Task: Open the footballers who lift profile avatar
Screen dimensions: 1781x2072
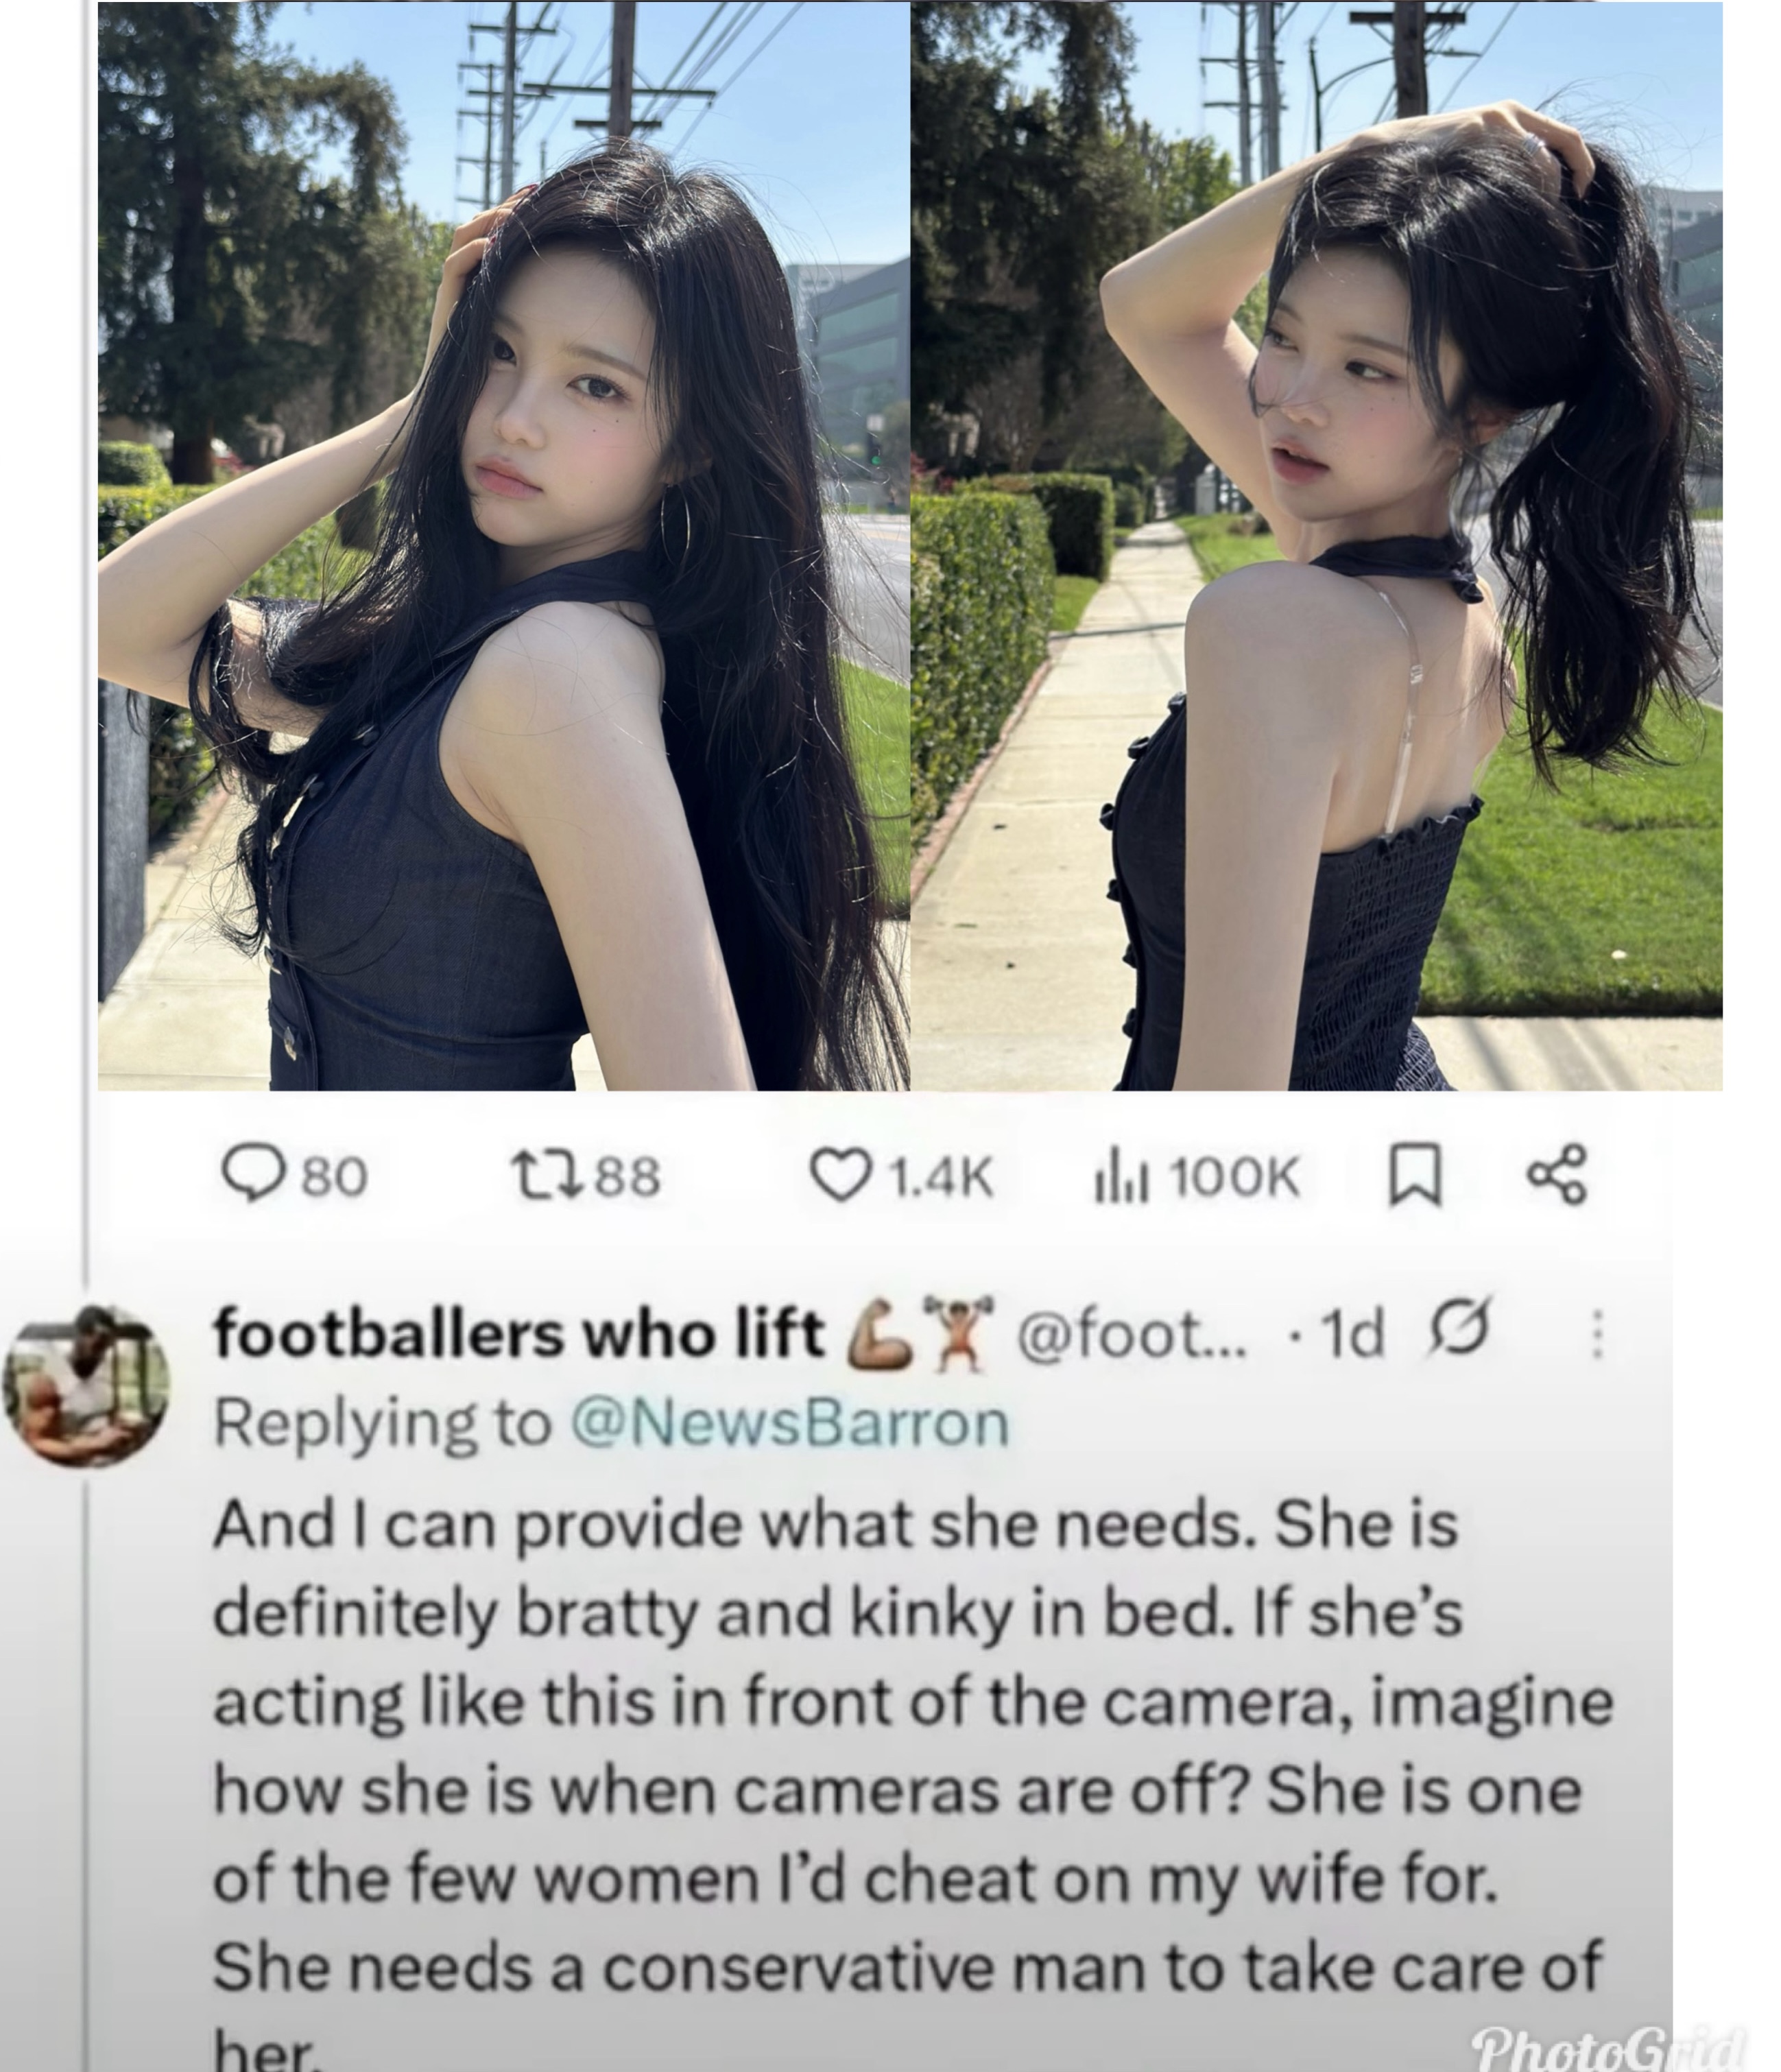Action: (87, 1386)
